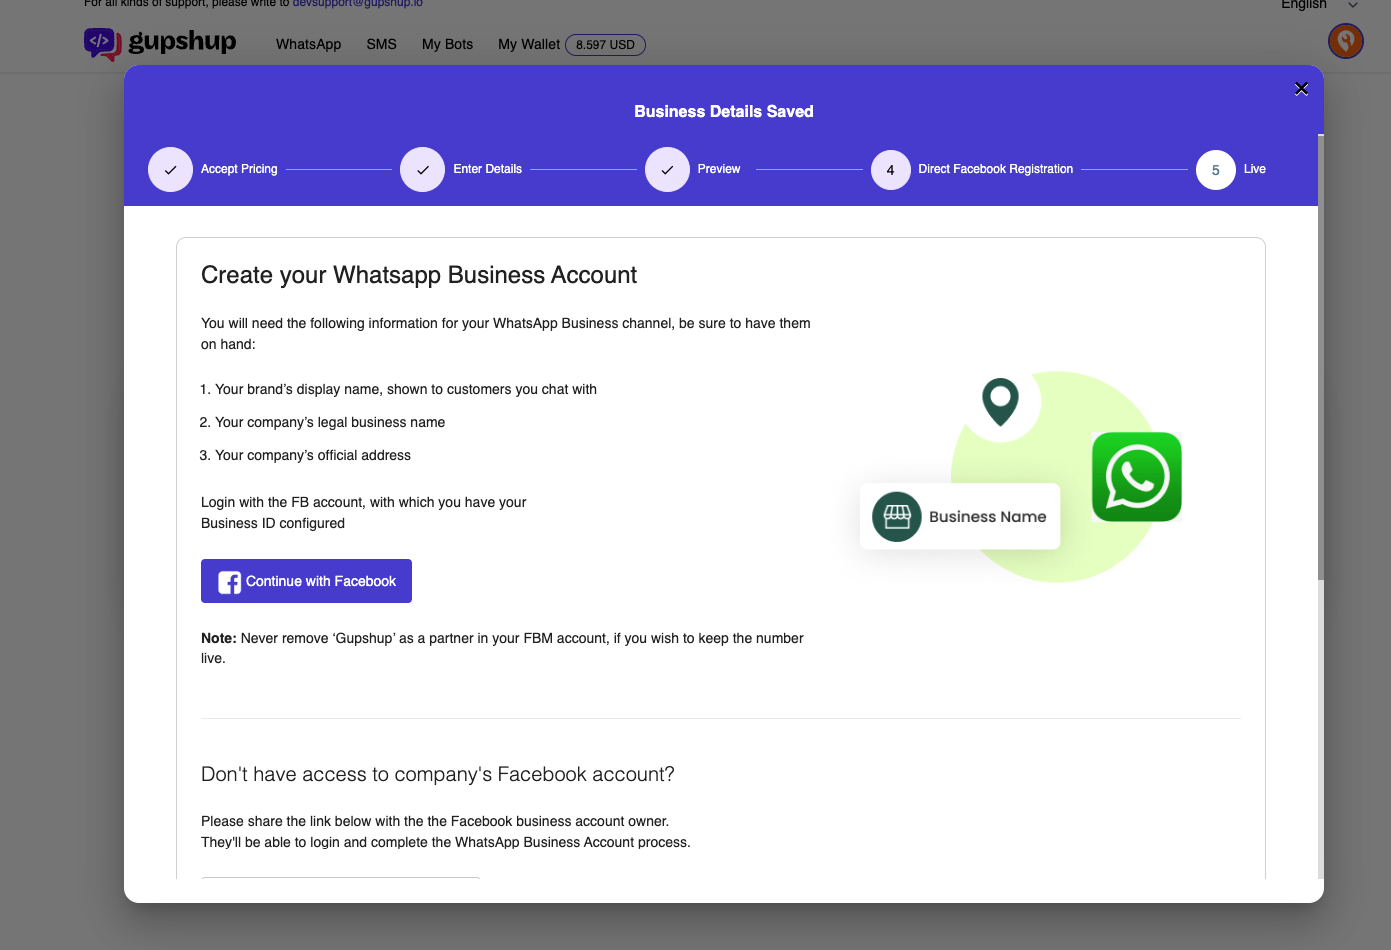Open the WhatsApp menu
This screenshot has height=950, width=1391.
[308, 44]
